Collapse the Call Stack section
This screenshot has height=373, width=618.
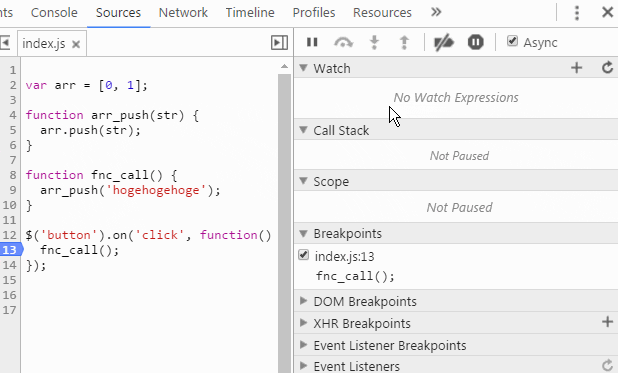point(303,129)
